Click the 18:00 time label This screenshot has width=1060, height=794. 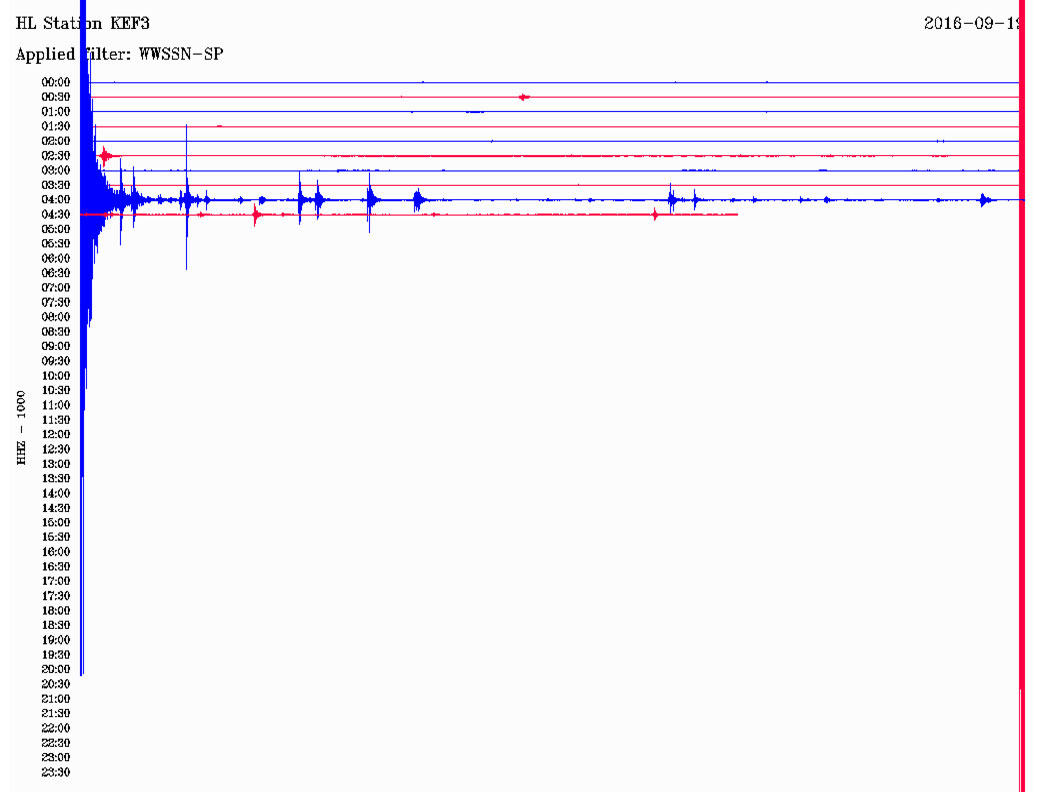click(55, 611)
